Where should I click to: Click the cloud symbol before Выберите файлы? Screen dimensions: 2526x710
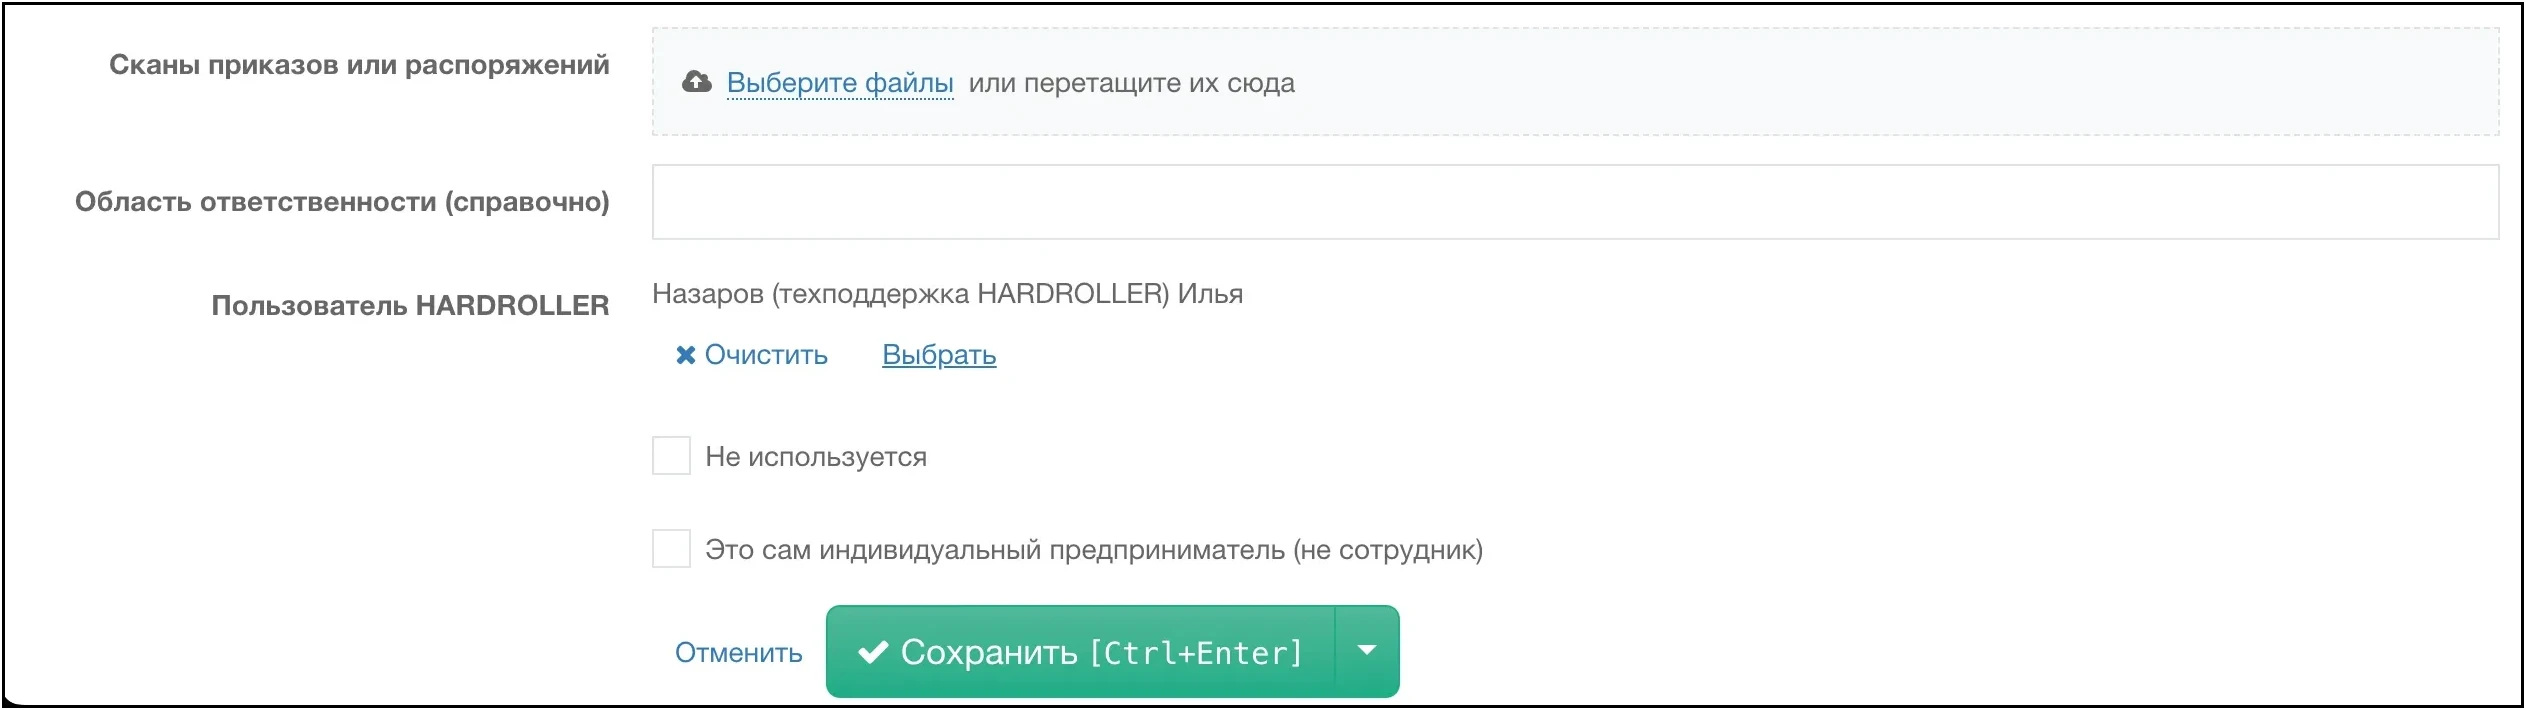pos(697,83)
